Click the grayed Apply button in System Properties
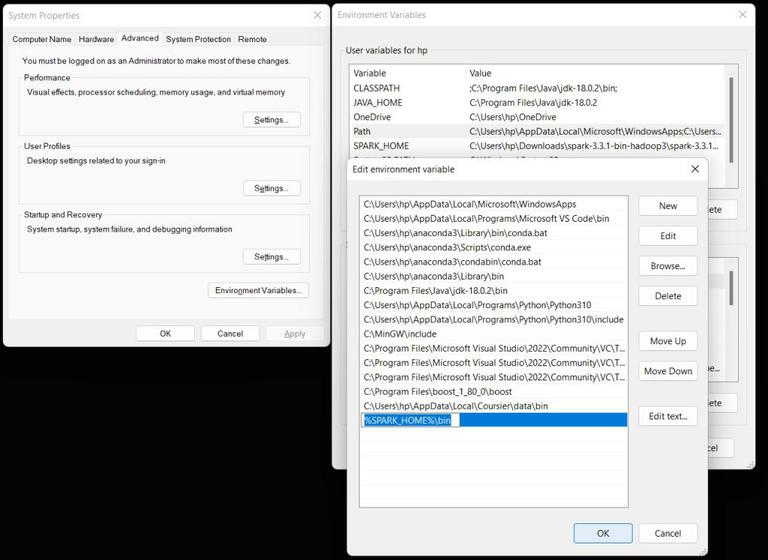Screen dimensions: 768x560 294,334
